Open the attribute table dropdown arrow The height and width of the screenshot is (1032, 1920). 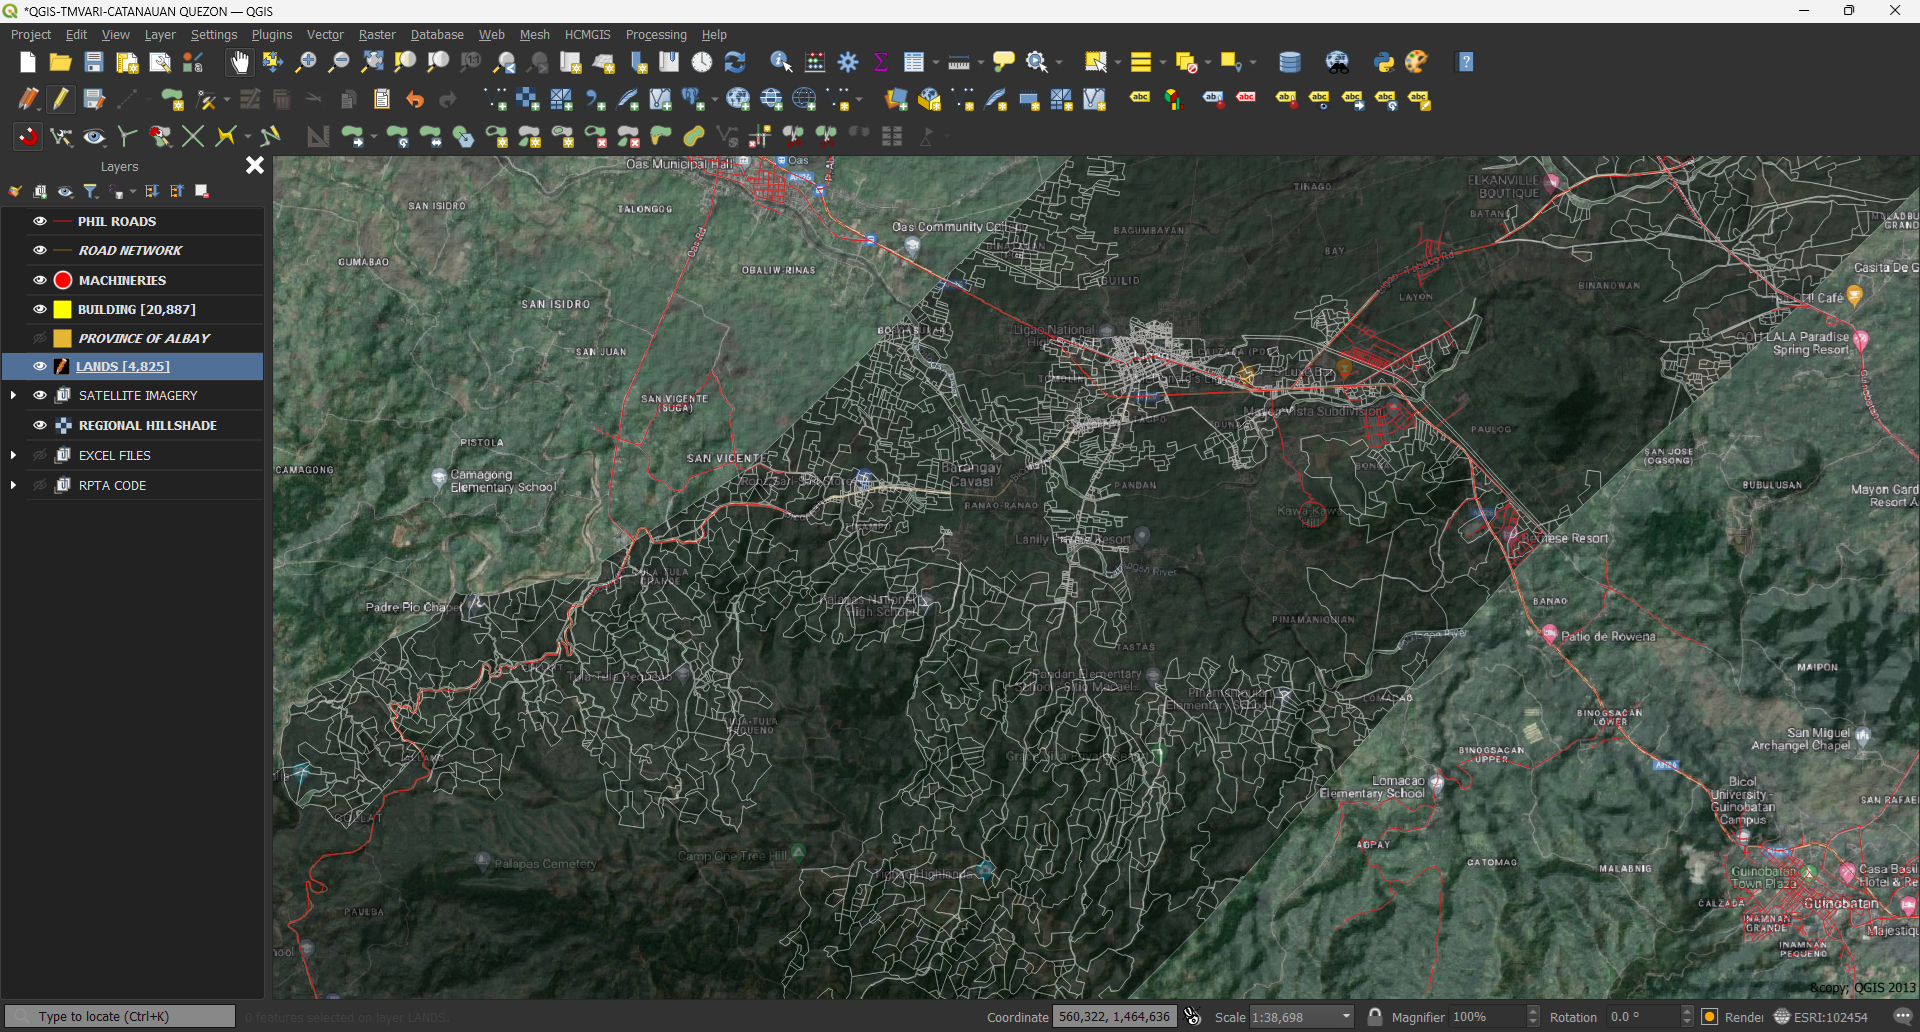coord(936,62)
